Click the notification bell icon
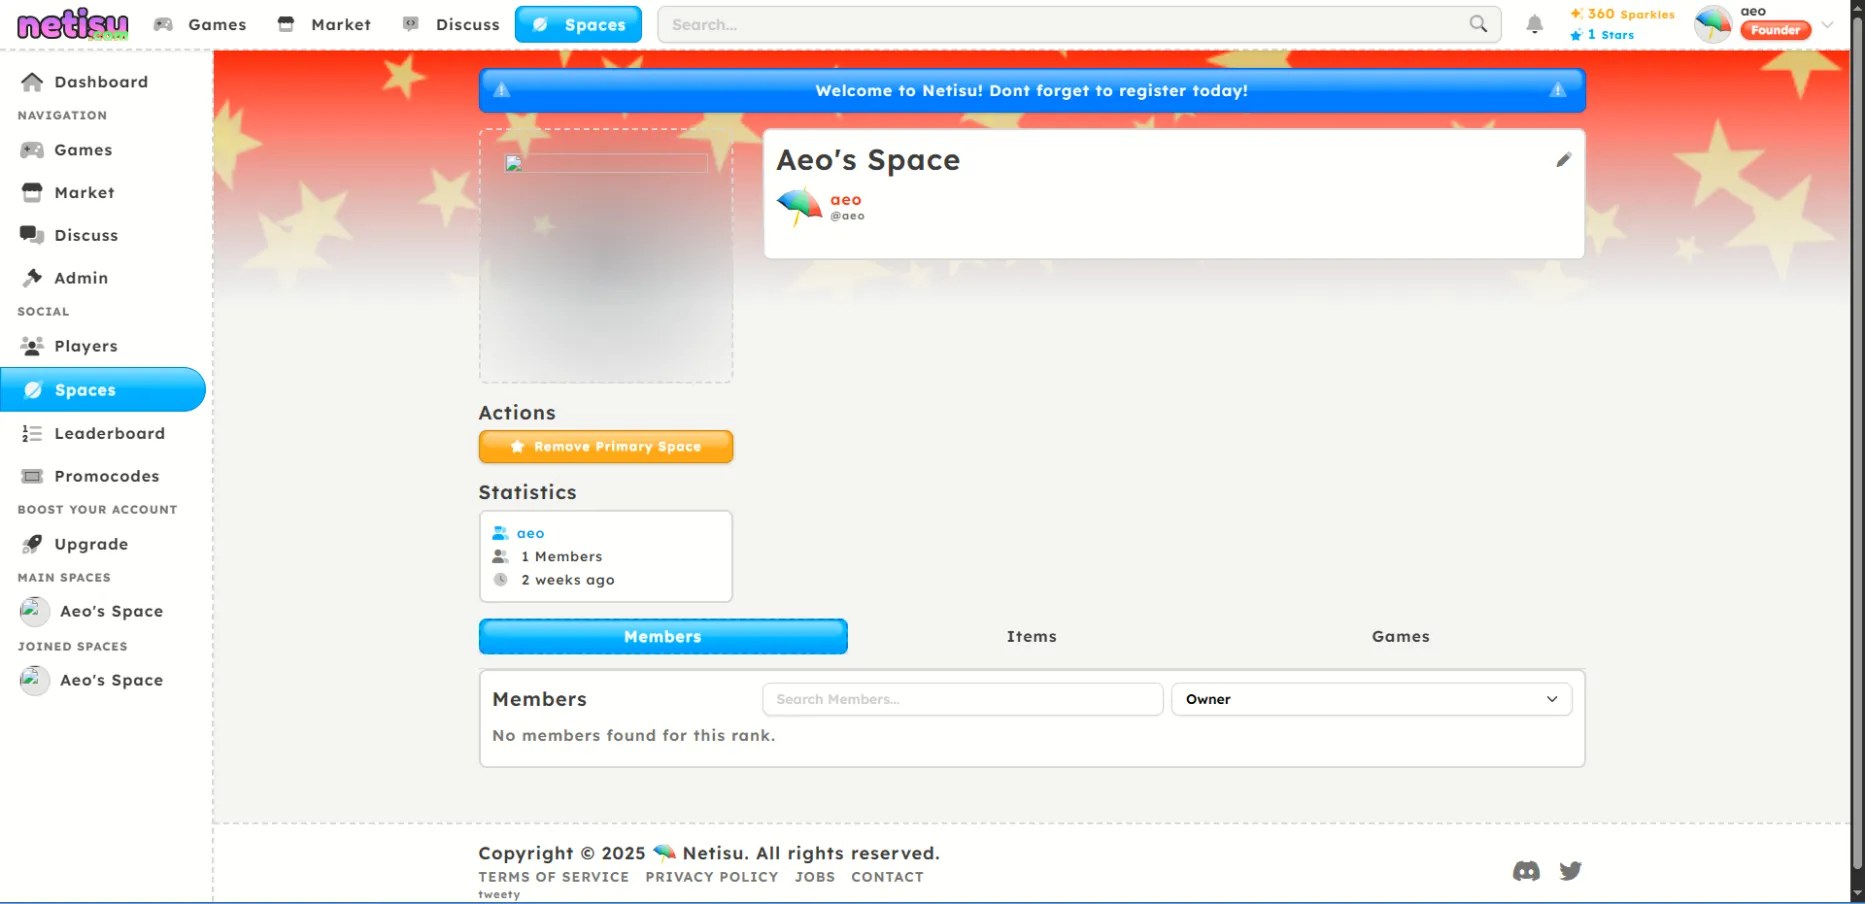The height and width of the screenshot is (904, 1865). click(x=1534, y=25)
